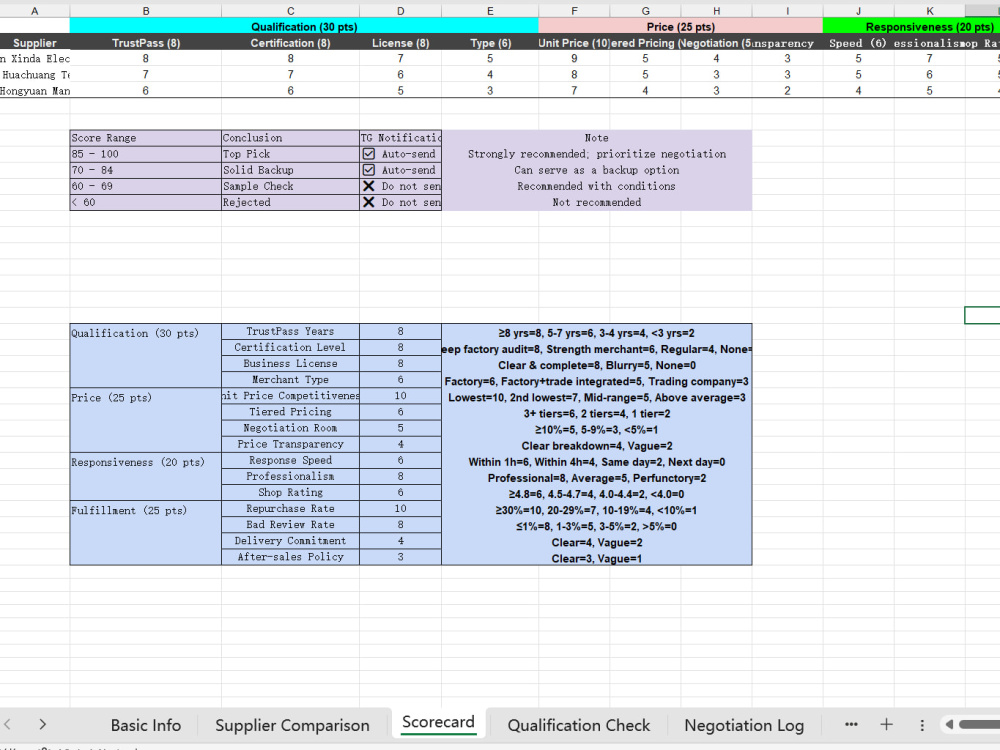Select the Rejected conclusion cell
1000x750 pixels.
coord(291,202)
